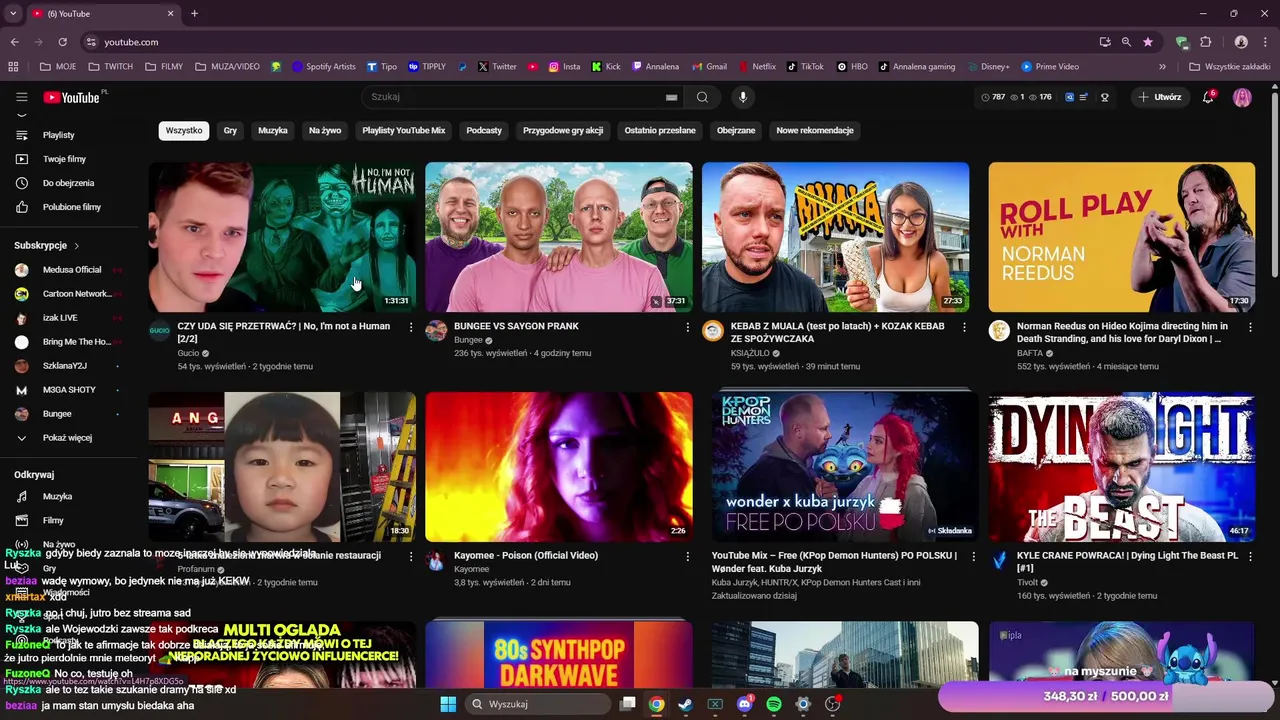Image resolution: width=1280 pixels, height=720 pixels.
Task: Open the Chrome profile avatar
Action: pos(1241,42)
